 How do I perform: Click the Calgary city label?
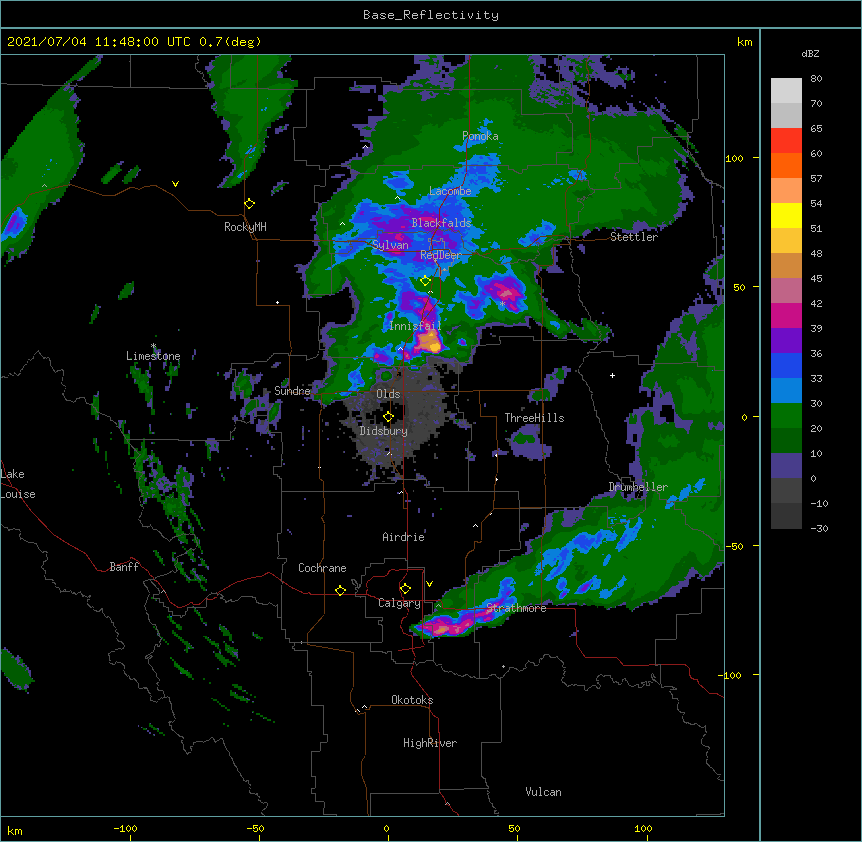point(399,603)
